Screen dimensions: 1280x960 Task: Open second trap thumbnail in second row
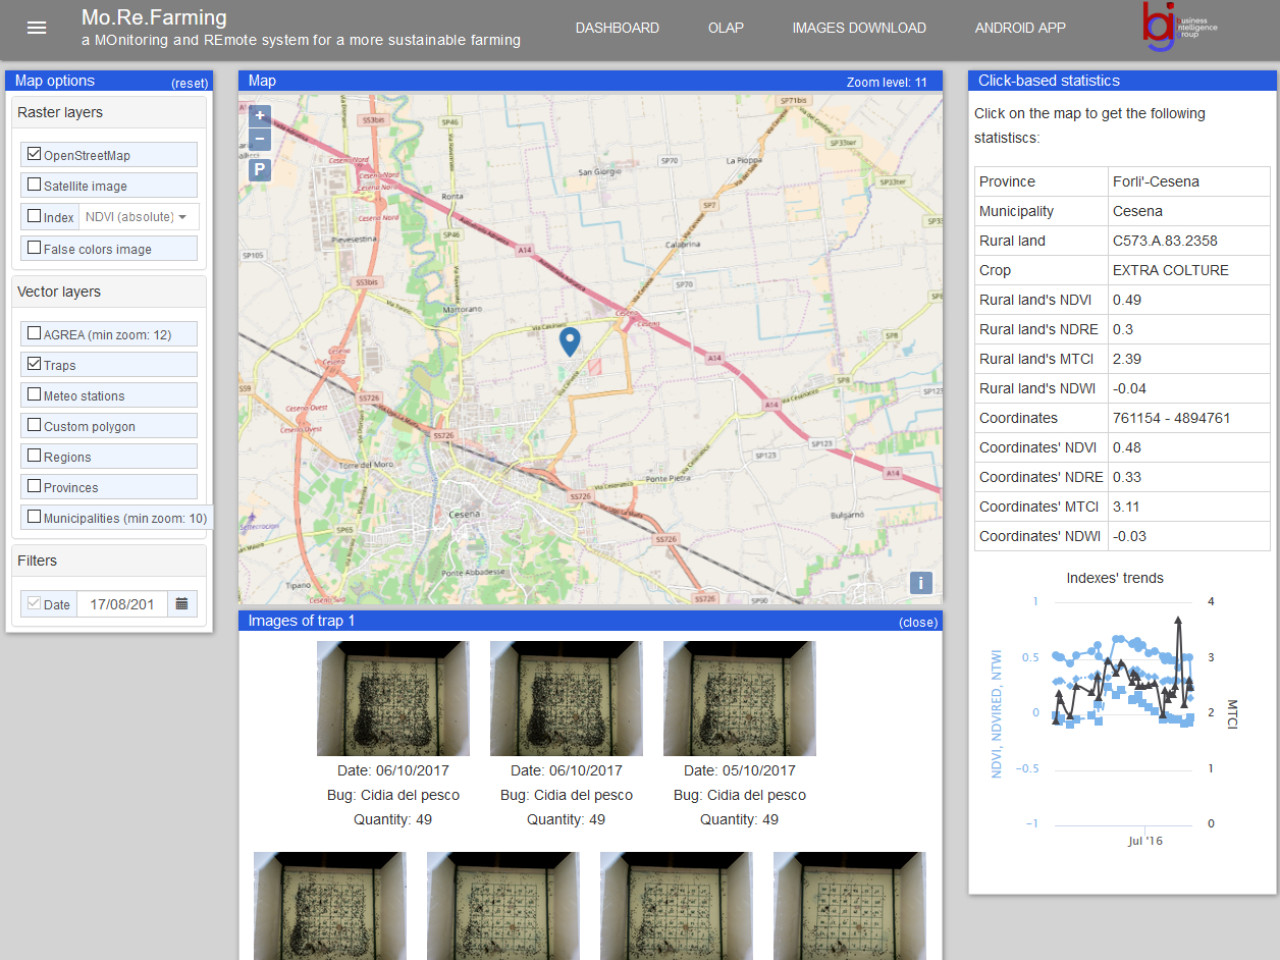click(x=503, y=906)
